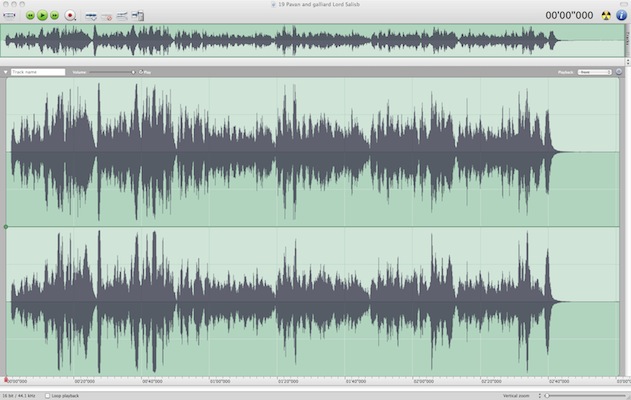Click the export to device toolbar icon

138,16
